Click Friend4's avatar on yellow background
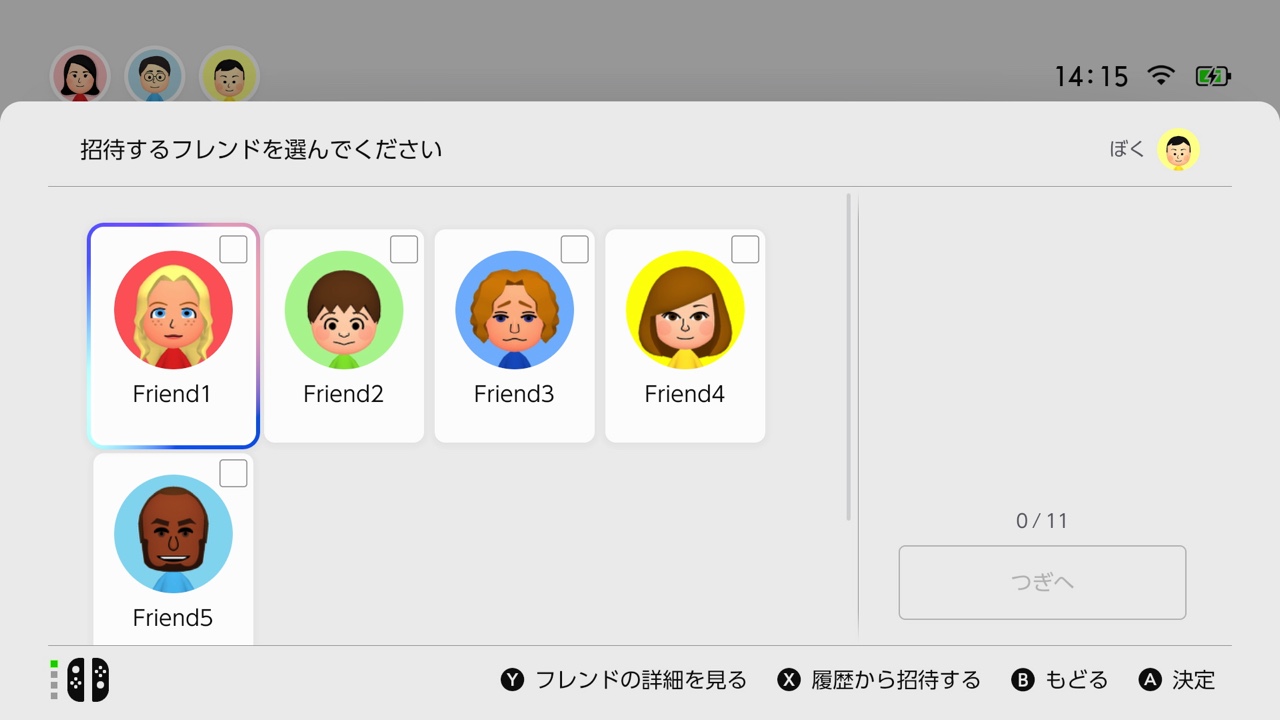The height and width of the screenshot is (720, 1280). coord(685,310)
